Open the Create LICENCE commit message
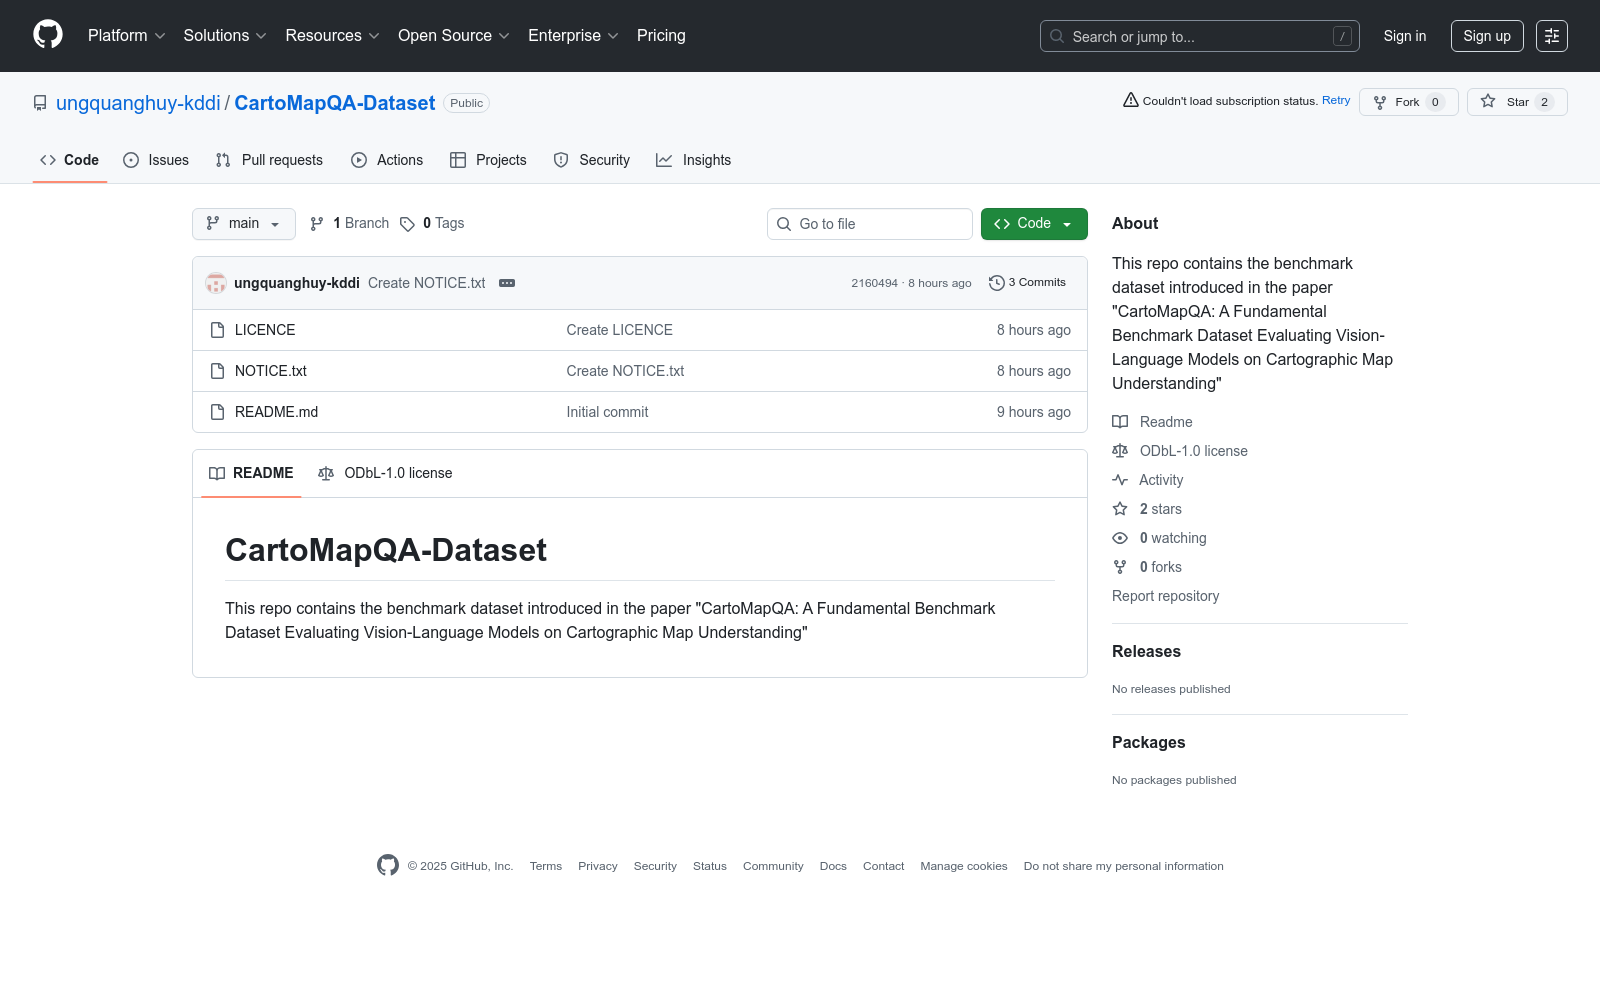The width and height of the screenshot is (1600, 1000). coord(620,330)
